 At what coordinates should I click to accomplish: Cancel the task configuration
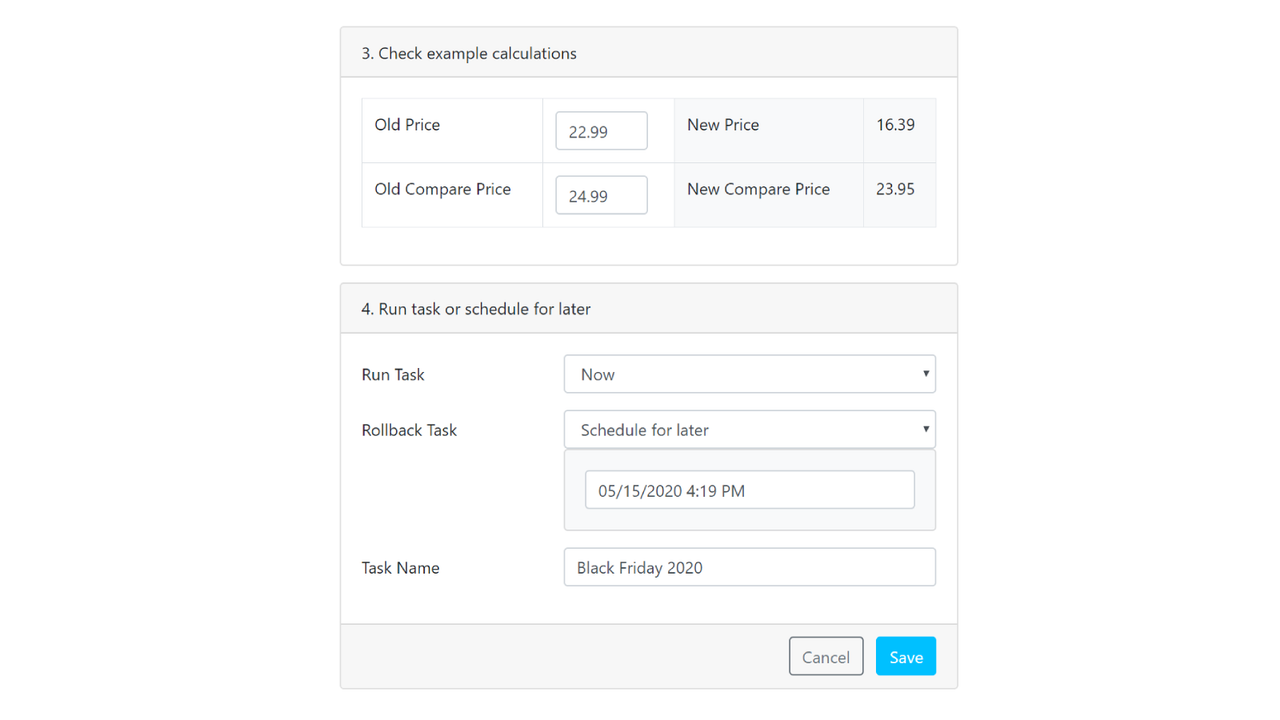point(826,656)
